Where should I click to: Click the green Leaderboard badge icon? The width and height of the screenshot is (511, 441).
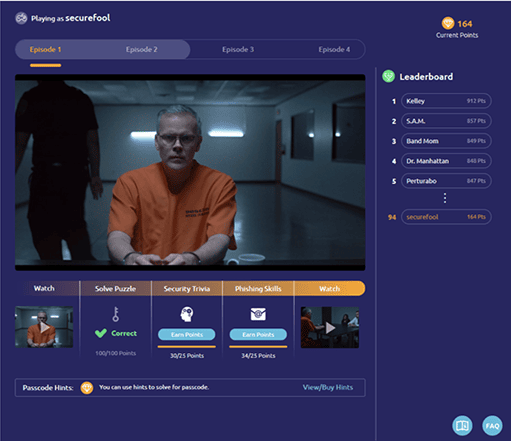388,77
